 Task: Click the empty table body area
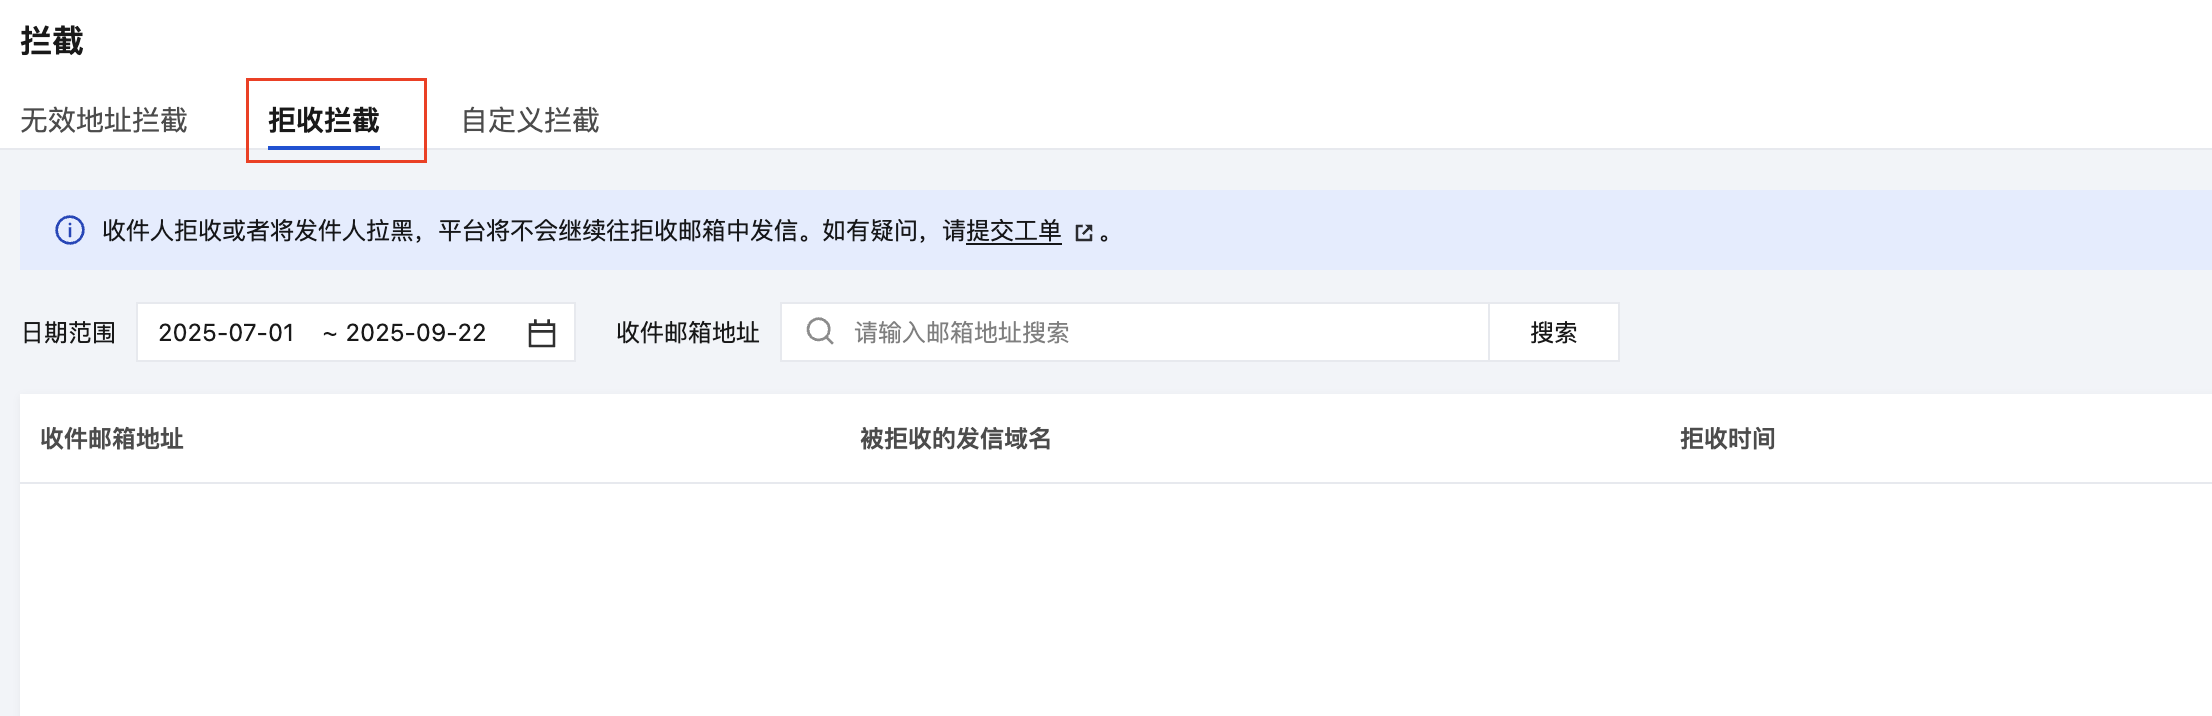pos(1100,600)
